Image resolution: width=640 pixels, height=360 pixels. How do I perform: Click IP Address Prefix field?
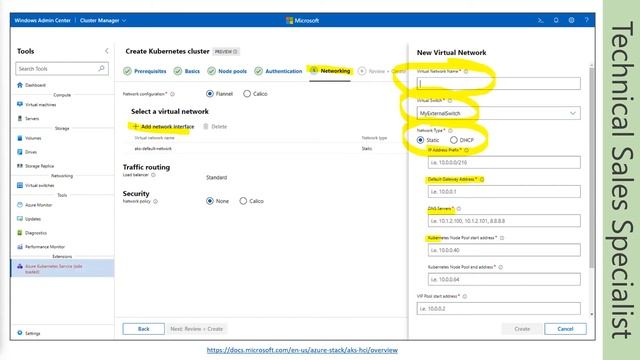(x=504, y=162)
